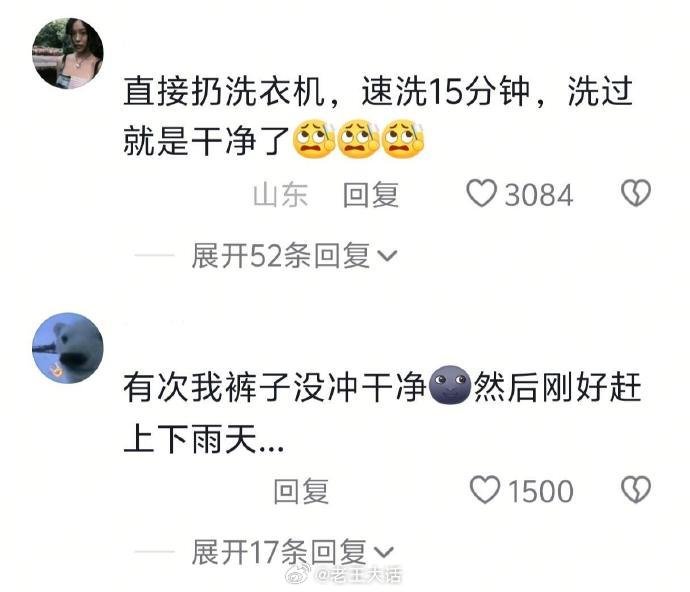Like the washing machine comment with 3084 likes
Viewport: 690px width, 592px height.
point(481,193)
